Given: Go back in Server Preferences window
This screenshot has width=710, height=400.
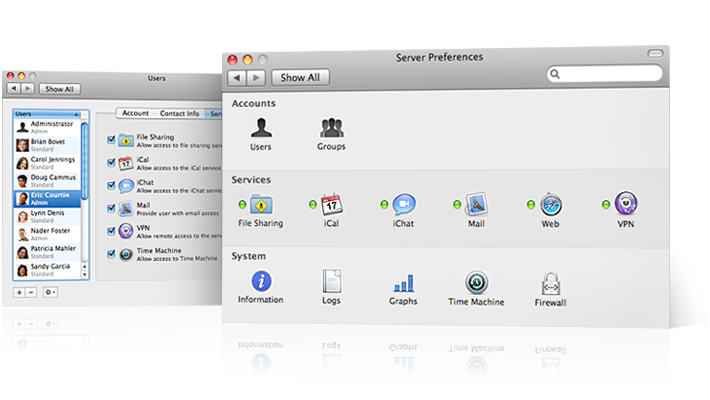Looking at the screenshot, I should click(237, 77).
